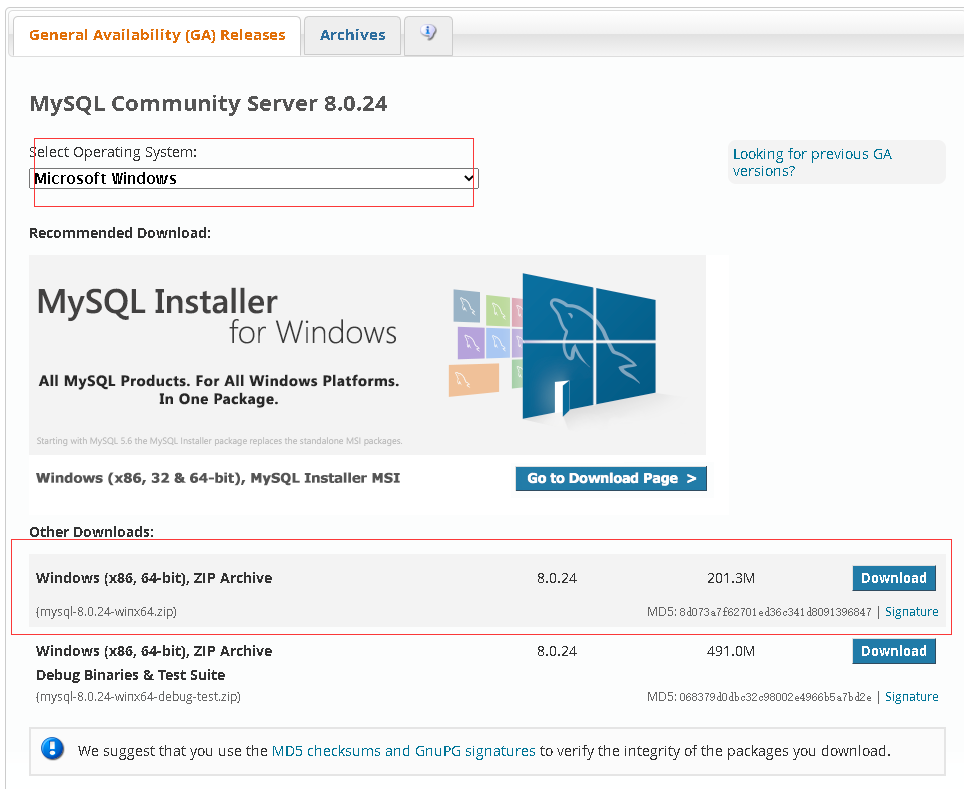Click the 'Other Downloads:' label

point(92,532)
